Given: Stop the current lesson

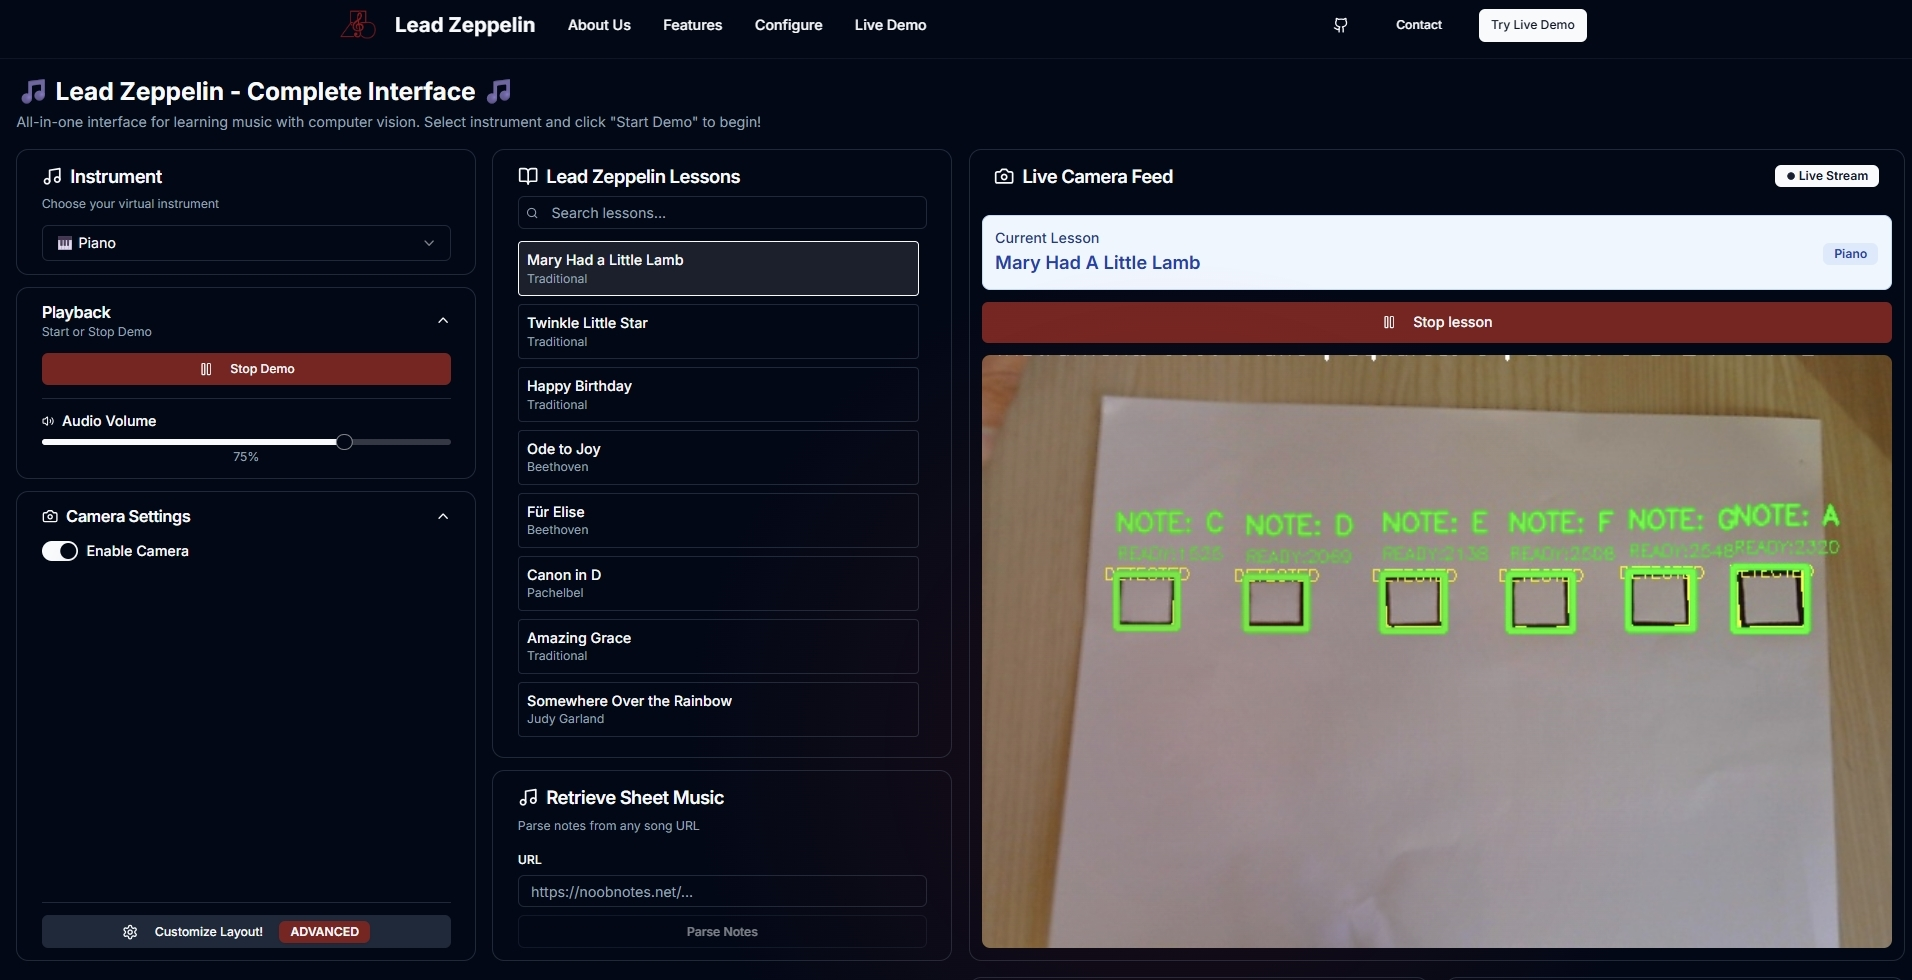Looking at the screenshot, I should coord(1436,322).
